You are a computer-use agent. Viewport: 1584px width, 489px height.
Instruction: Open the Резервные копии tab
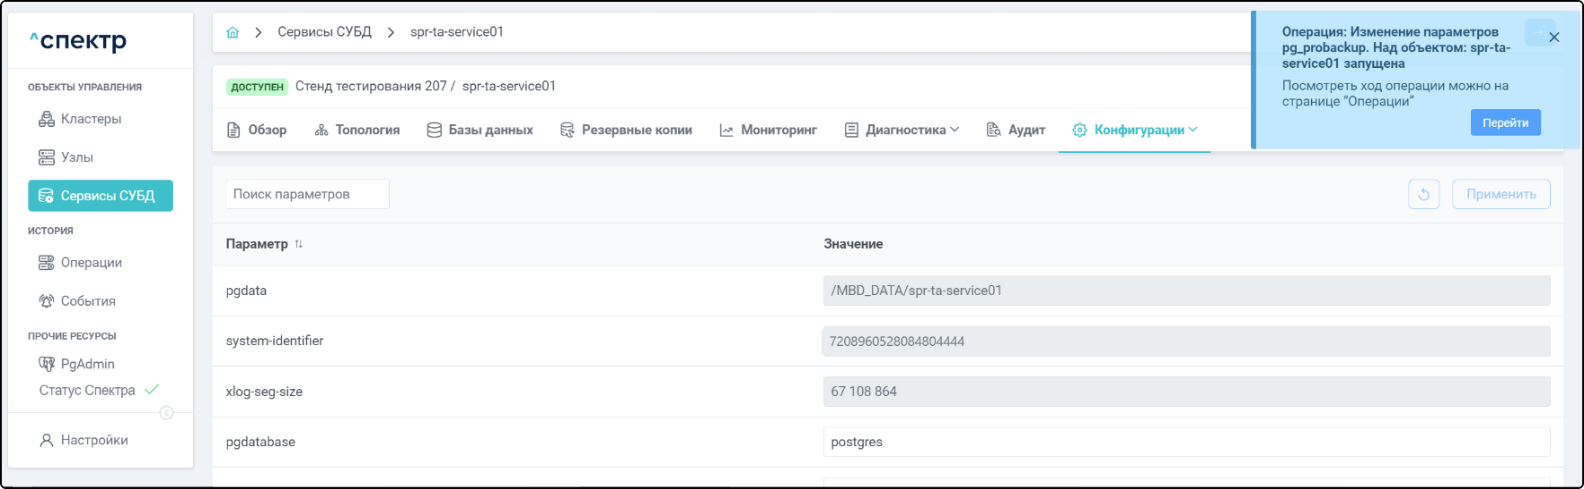626,130
